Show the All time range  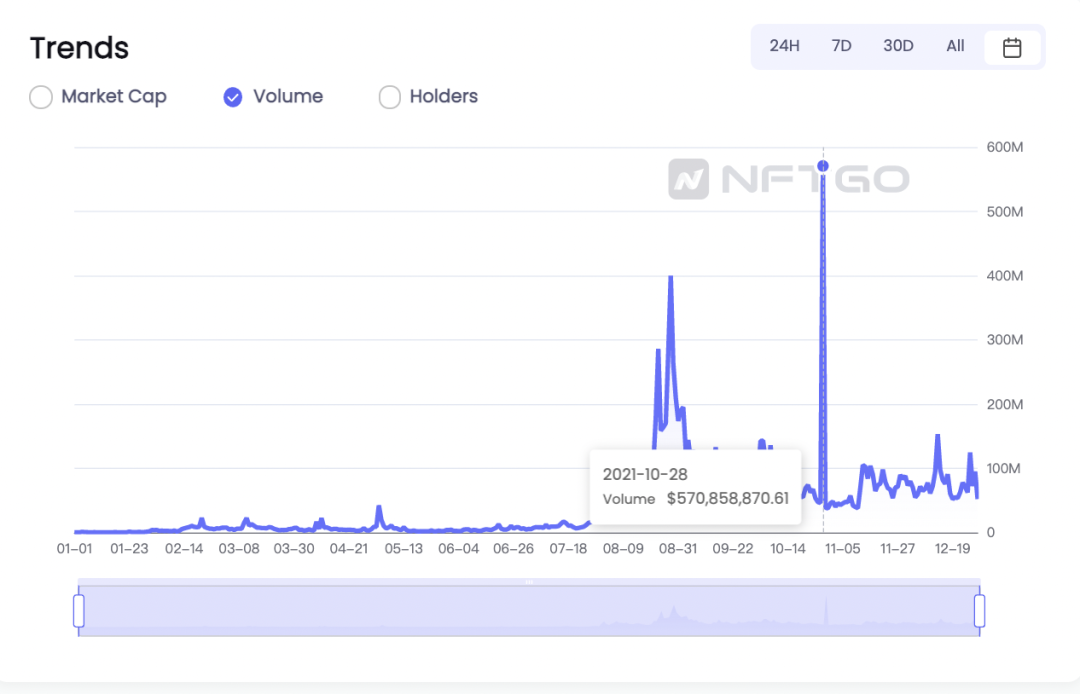pyautogui.click(x=955, y=46)
